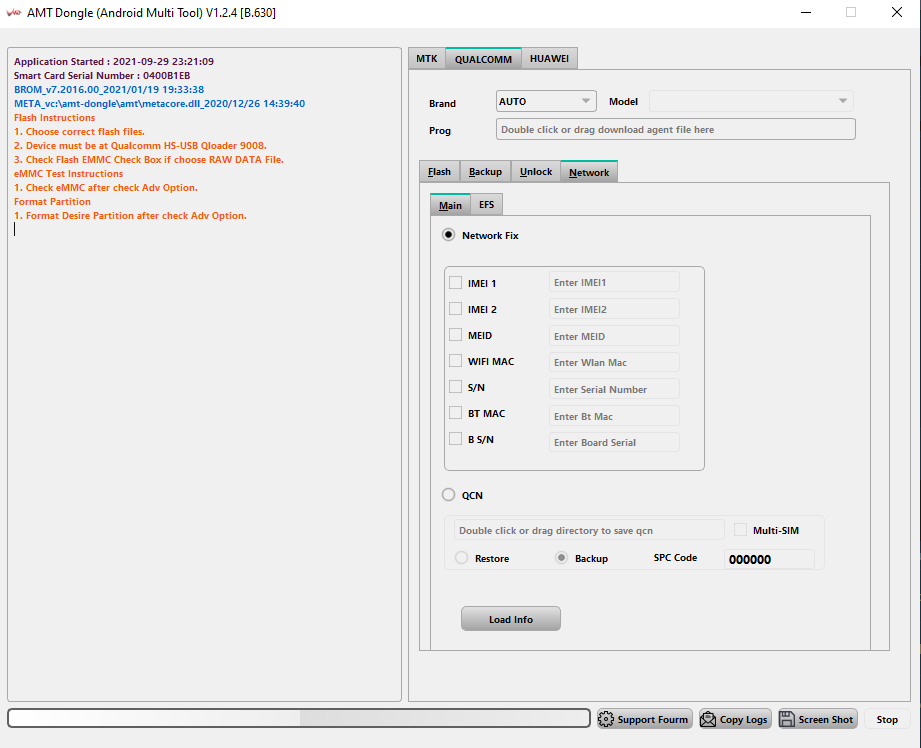
Task: Open the upper Backup tab
Action: point(485,172)
